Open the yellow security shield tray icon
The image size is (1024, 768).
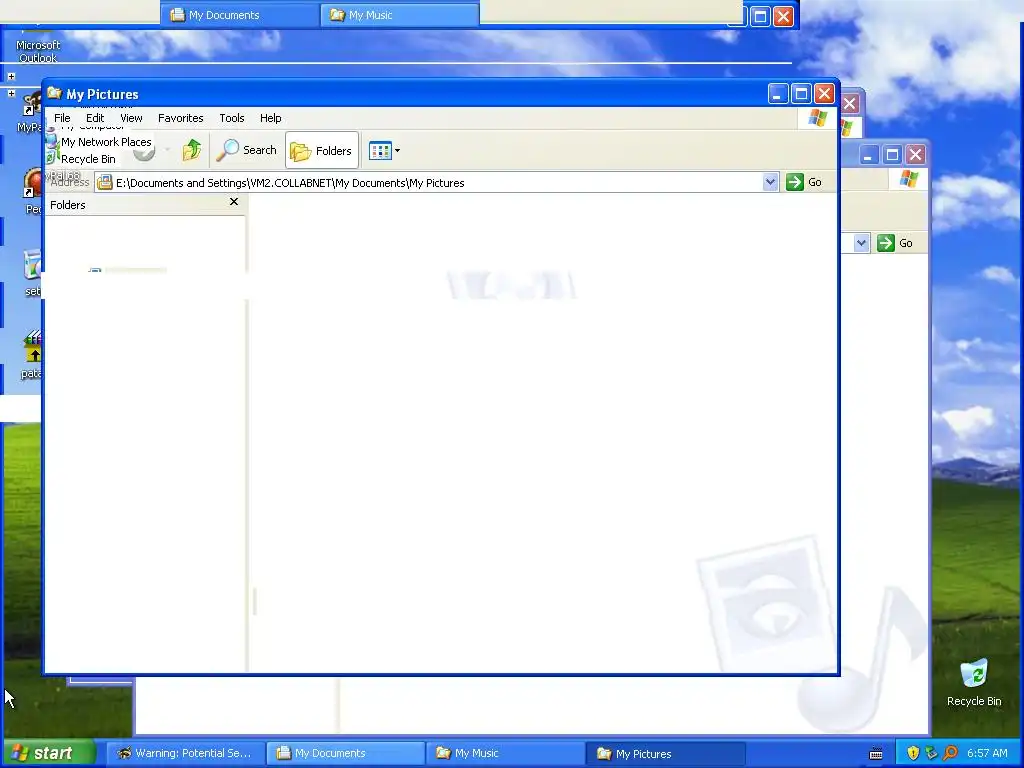913,753
